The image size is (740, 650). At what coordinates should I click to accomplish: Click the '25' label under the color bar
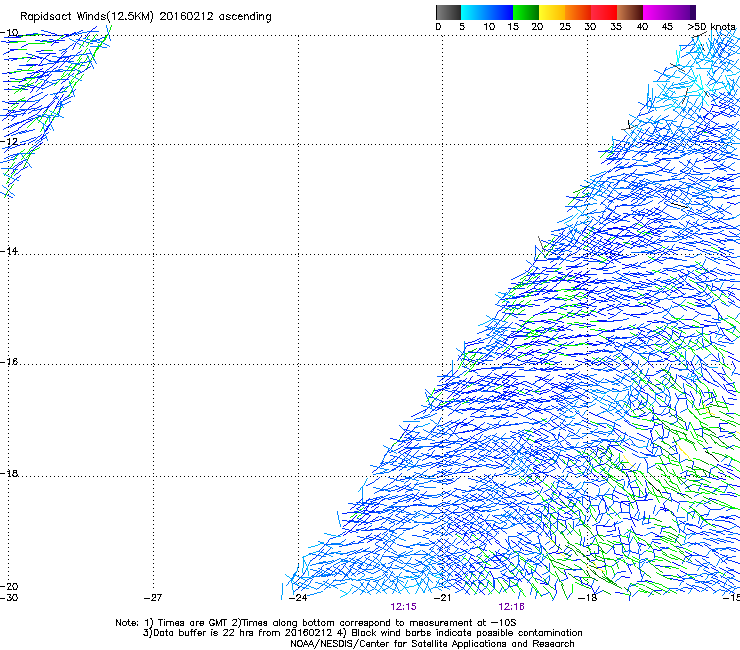[x=565, y=27]
